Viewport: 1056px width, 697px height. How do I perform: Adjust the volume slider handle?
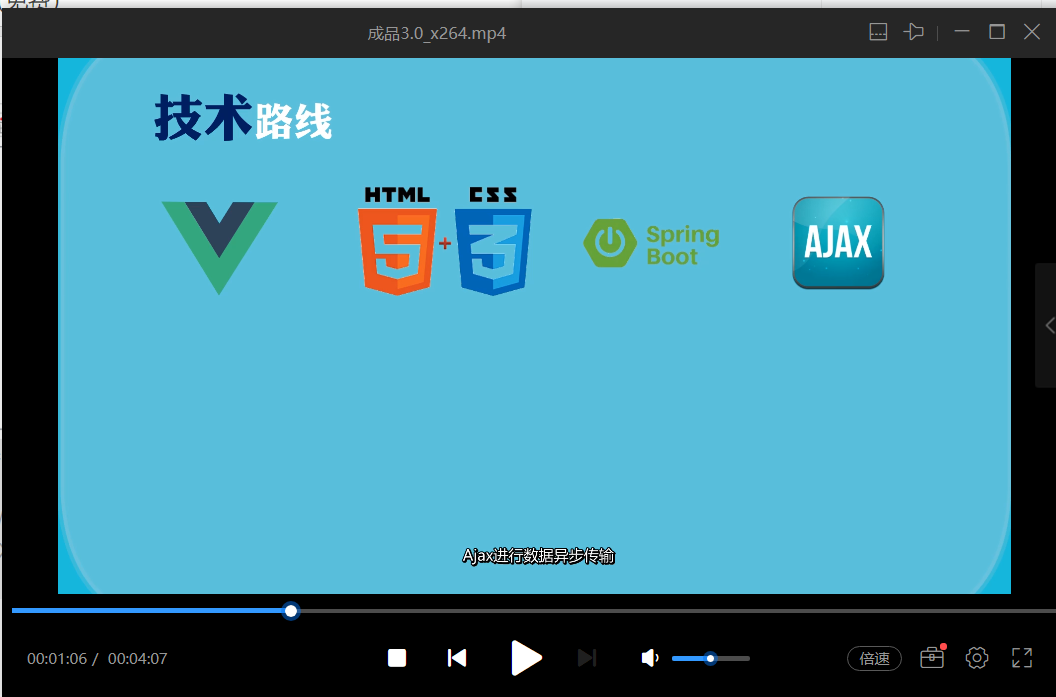710,659
